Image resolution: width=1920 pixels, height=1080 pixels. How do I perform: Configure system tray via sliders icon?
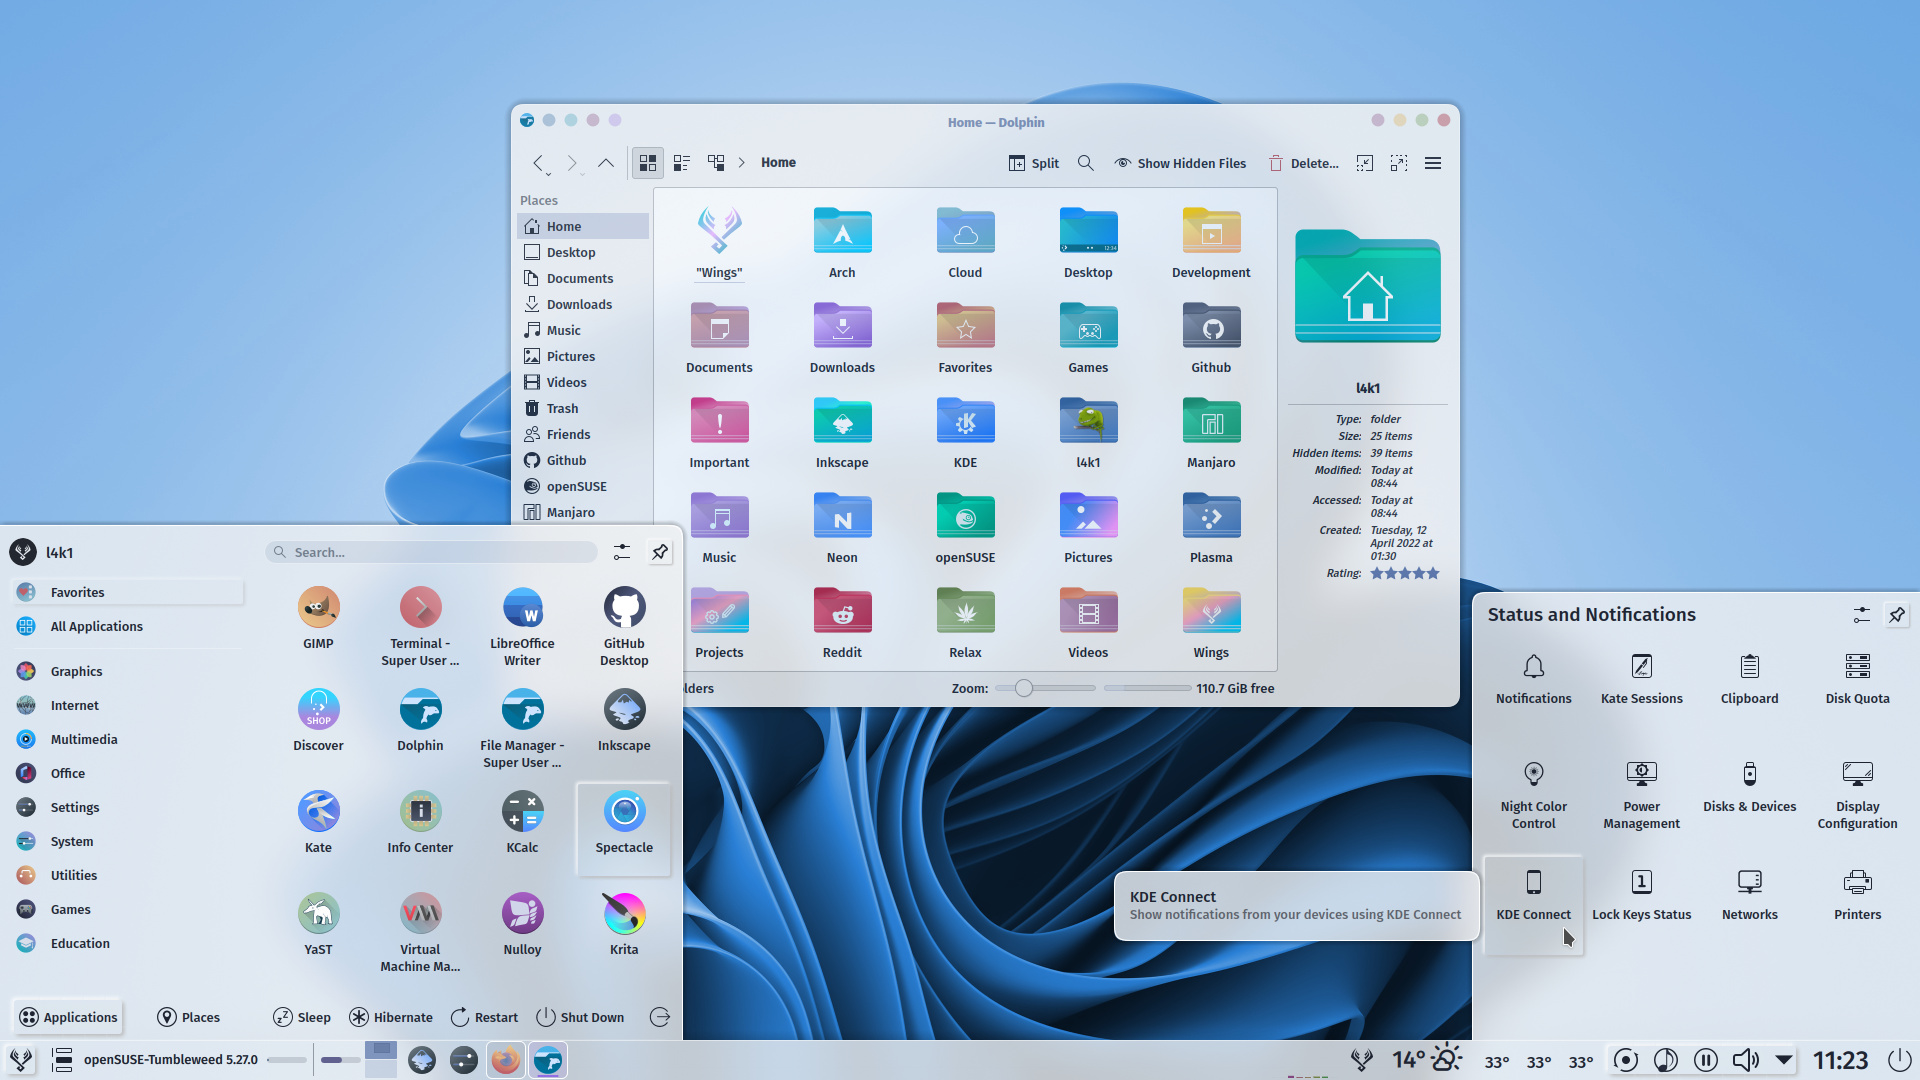(x=1861, y=615)
